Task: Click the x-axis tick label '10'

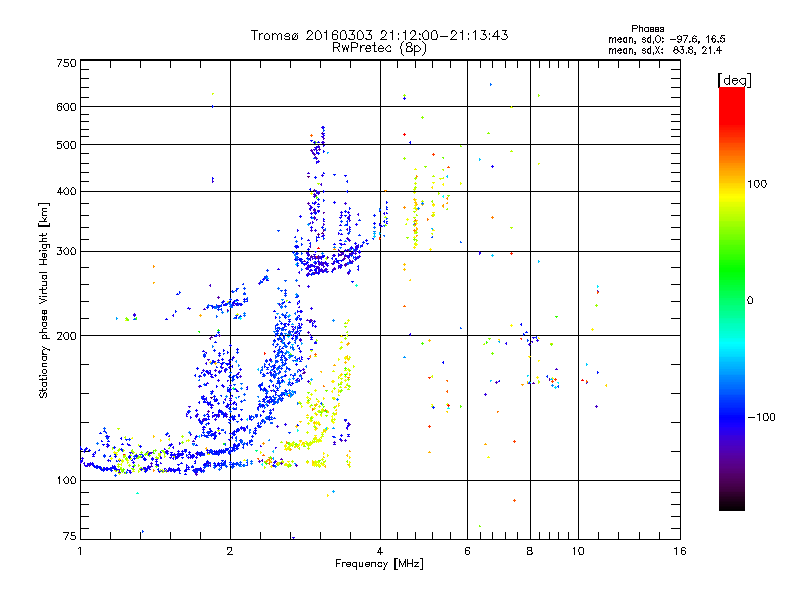Action: (578, 551)
